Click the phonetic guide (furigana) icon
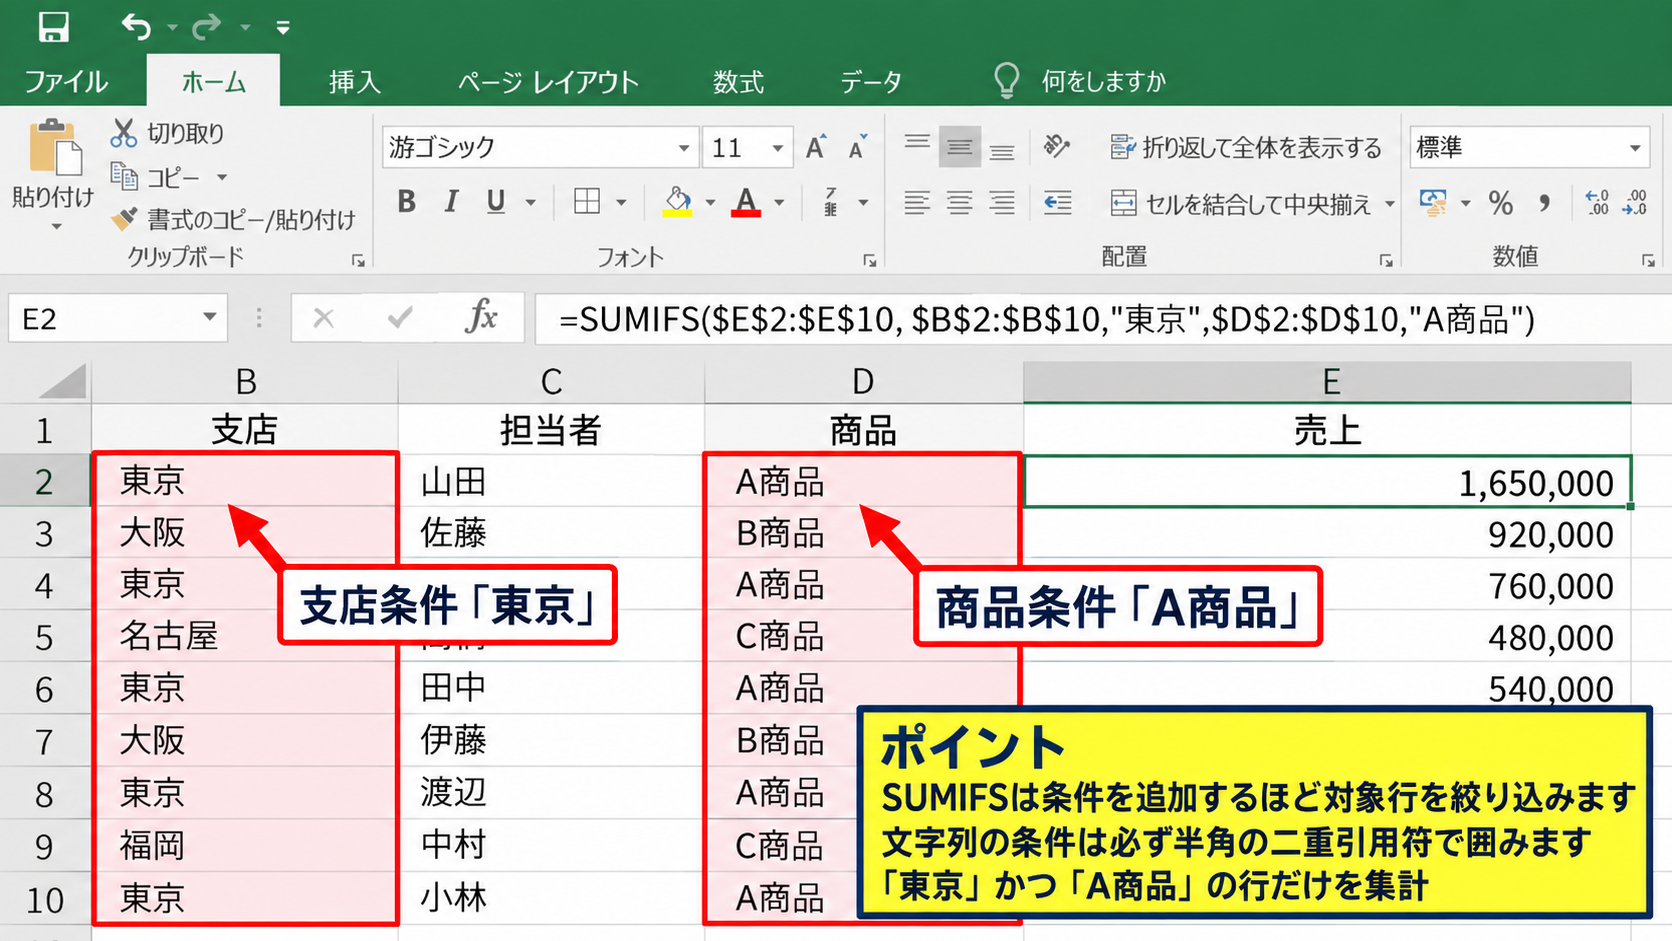This screenshot has width=1672, height=941. 830,202
